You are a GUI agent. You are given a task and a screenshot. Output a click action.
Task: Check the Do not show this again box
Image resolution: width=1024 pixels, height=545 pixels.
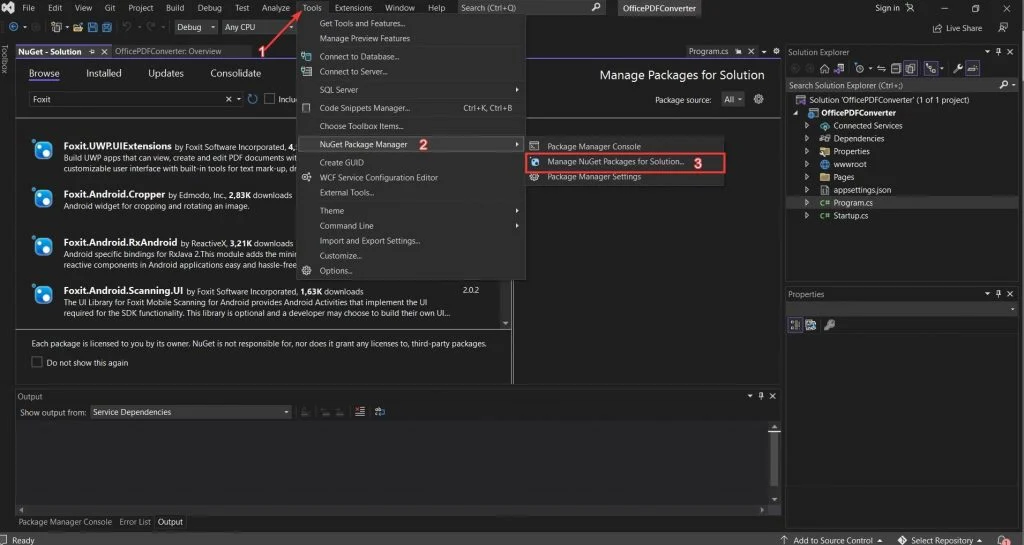37,362
